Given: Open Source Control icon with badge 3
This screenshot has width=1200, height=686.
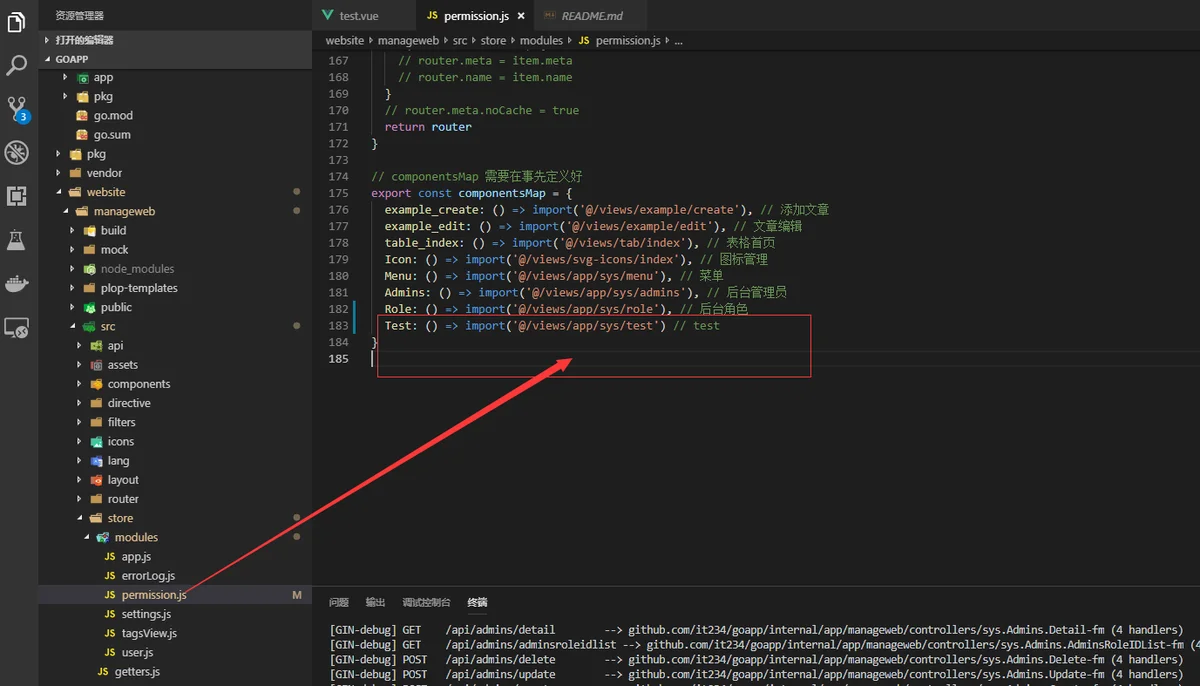Looking at the screenshot, I should pyautogui.click(x=17, y=109).
